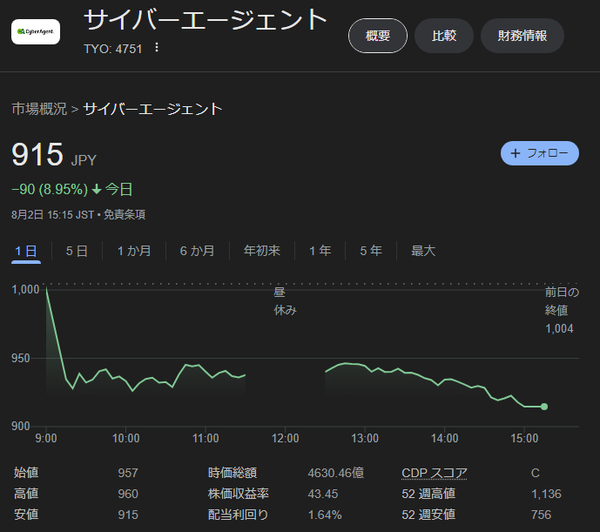Click the TYO: 4751 ticker text
The height and width of the screenshot is (532, 600).
pos(113,49)
